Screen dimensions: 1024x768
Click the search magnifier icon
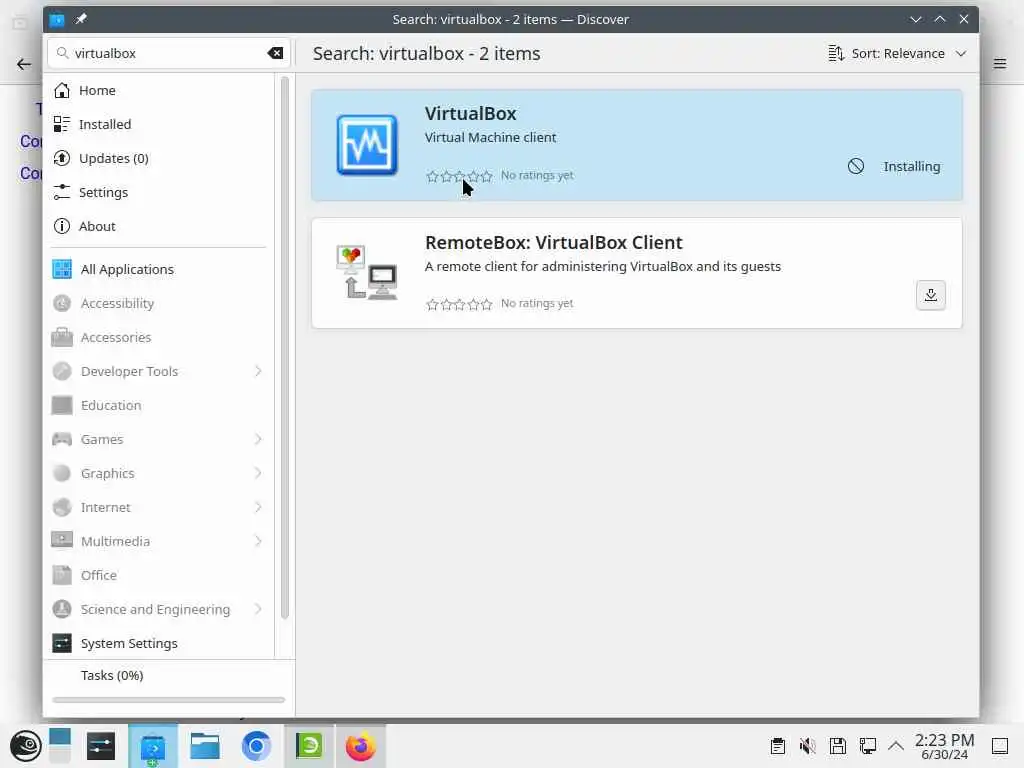coord(62,53)
